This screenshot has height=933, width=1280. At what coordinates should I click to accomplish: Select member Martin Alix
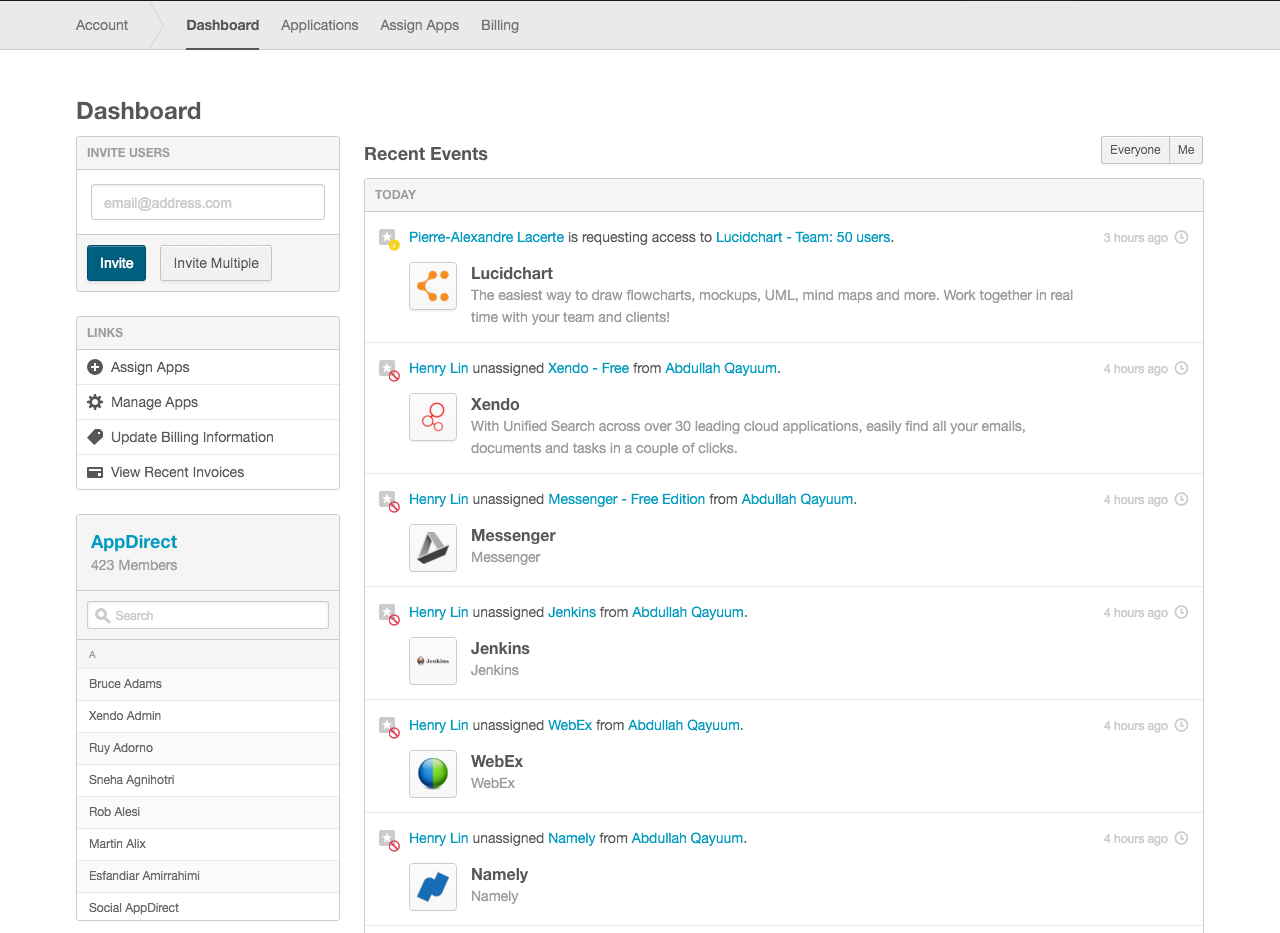pyautogui.click(x=208, y=844)
